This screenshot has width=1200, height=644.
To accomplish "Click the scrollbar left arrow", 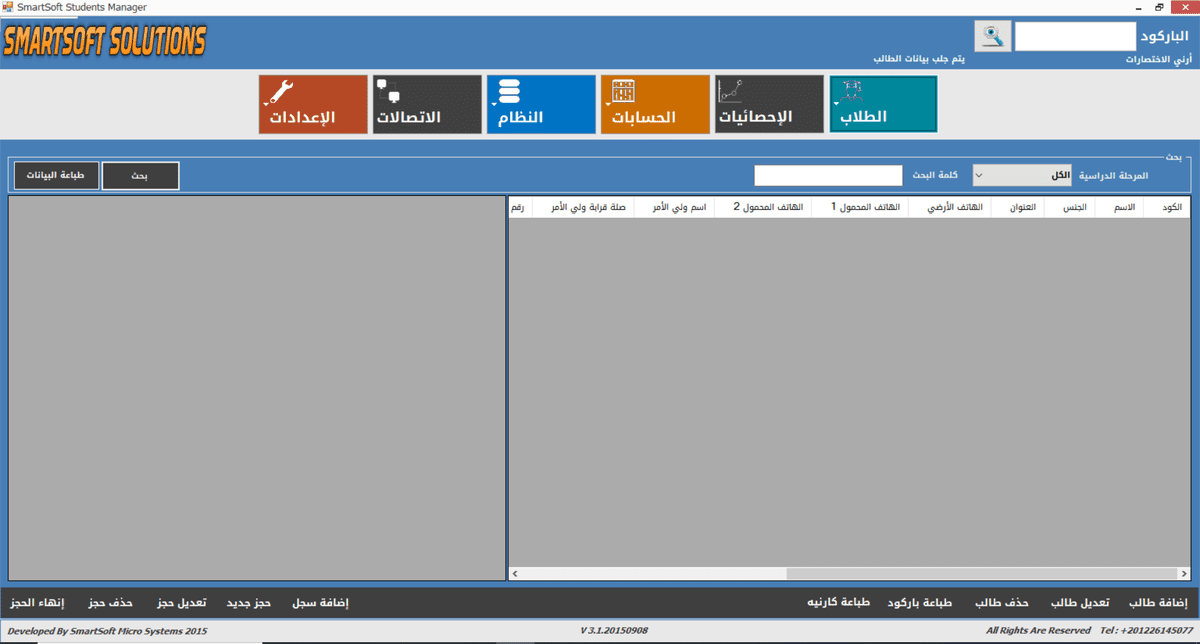I will 516,574.
